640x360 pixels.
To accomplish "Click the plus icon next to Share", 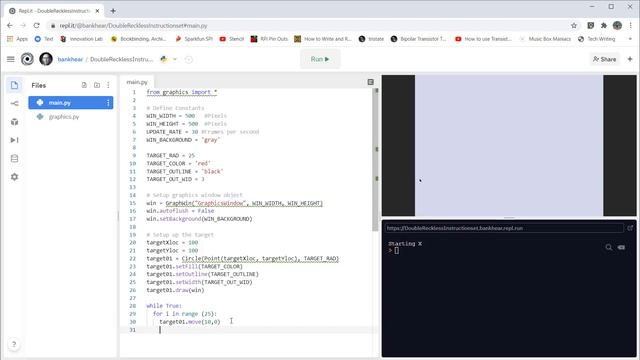I will [x=630, y=59].
